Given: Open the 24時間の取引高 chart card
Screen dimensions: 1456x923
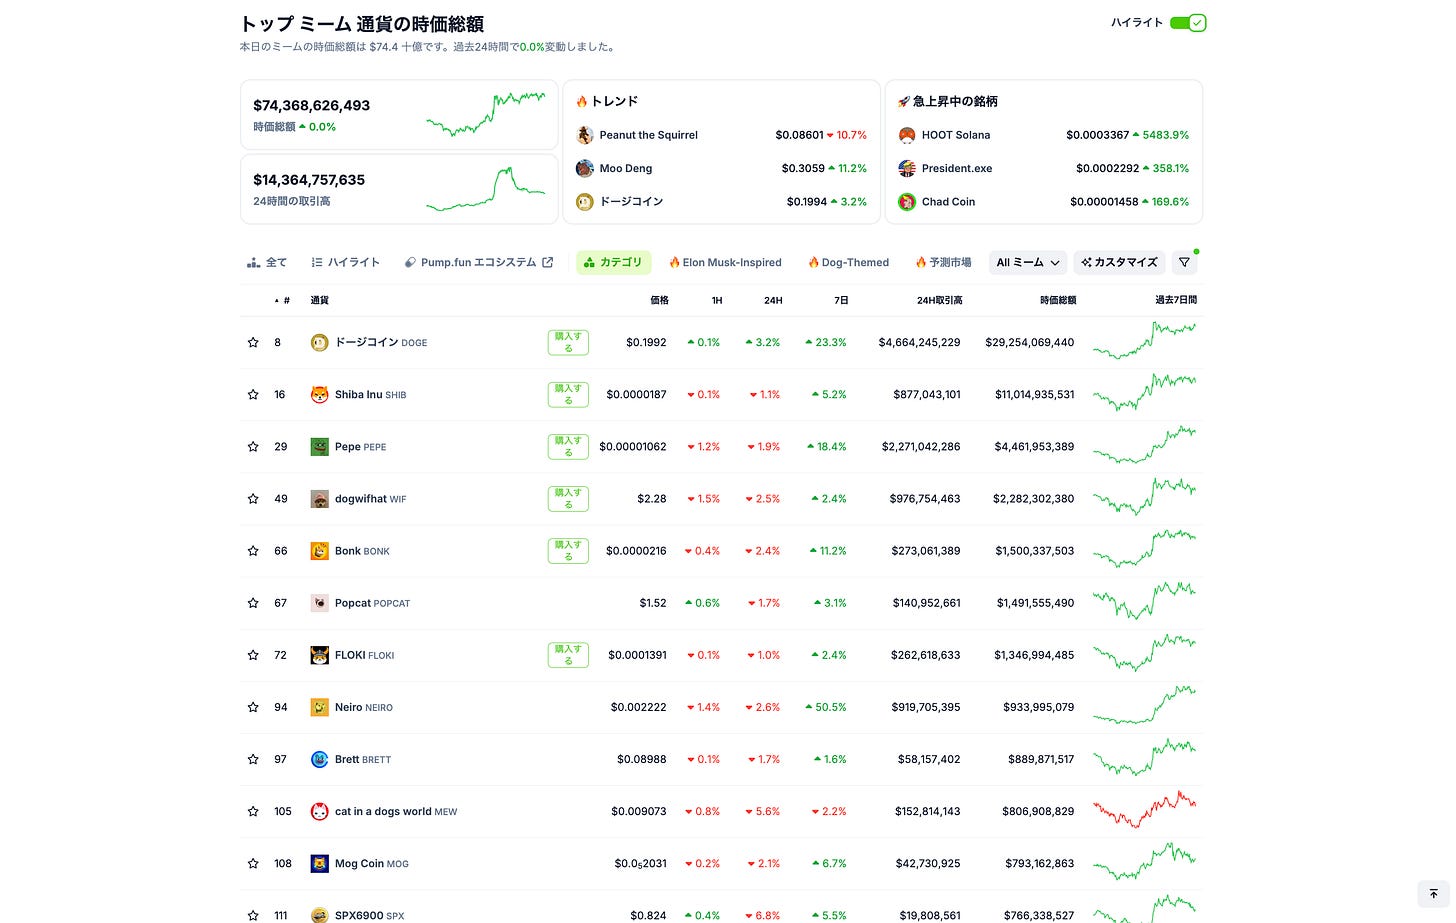Looking at the screenshot, I should click(x=399, y=189).
